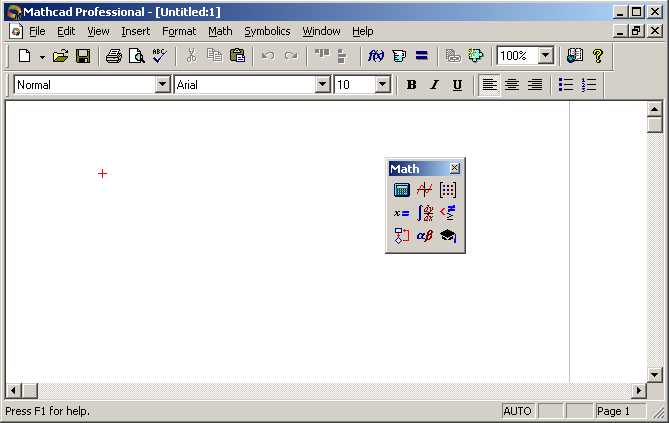Save the worksheet with the floppy icon
The image size is (669, 423).
[x=83, y=56]
